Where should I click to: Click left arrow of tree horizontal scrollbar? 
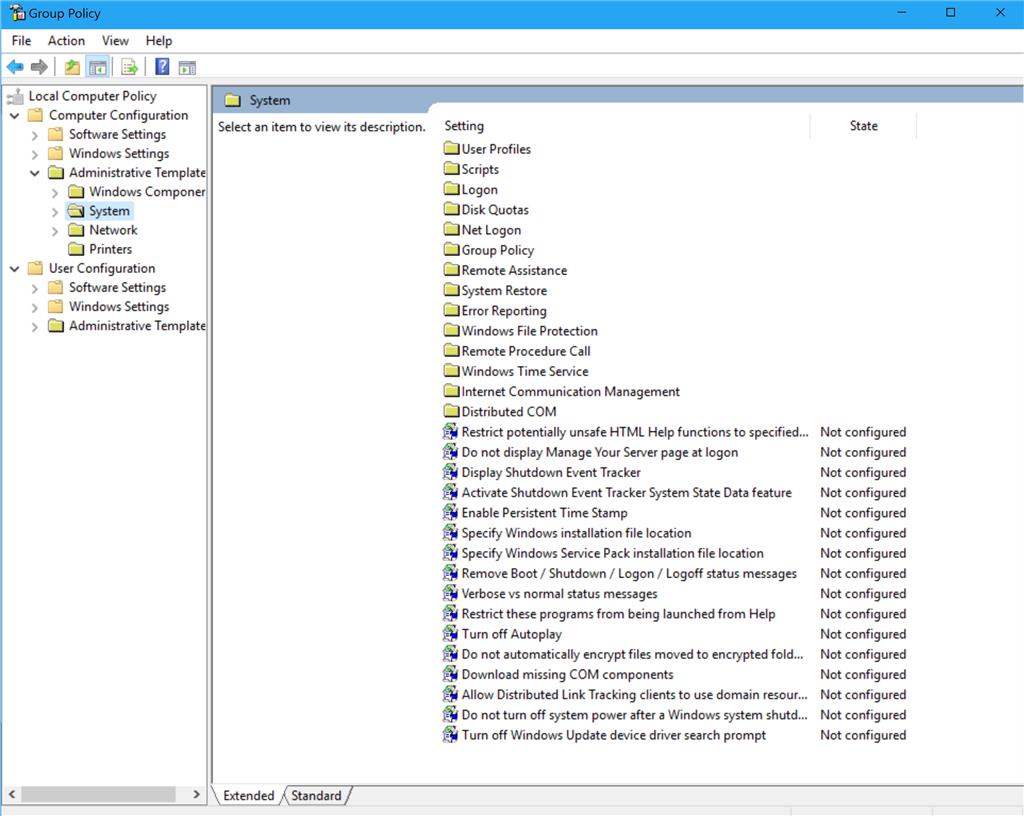pyautogui.click(x=12, y=794)
